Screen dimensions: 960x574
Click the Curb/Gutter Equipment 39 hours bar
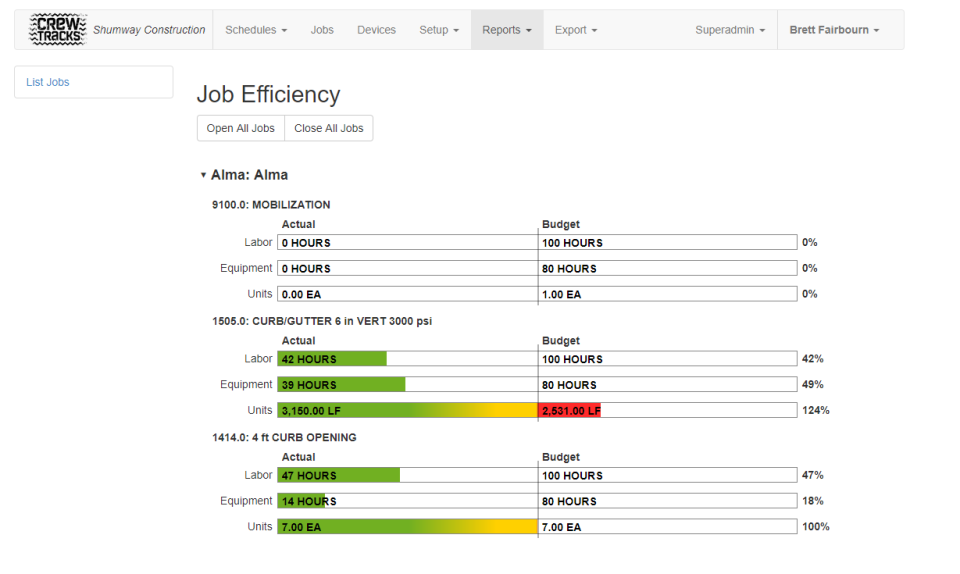341,385
